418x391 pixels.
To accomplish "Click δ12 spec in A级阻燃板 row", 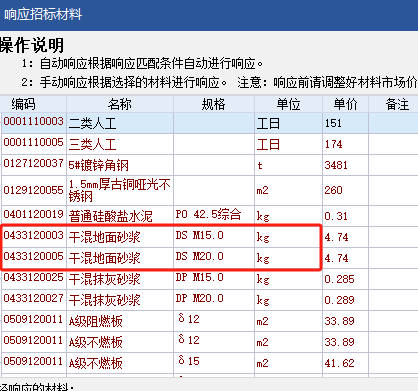I will point(214,321).
